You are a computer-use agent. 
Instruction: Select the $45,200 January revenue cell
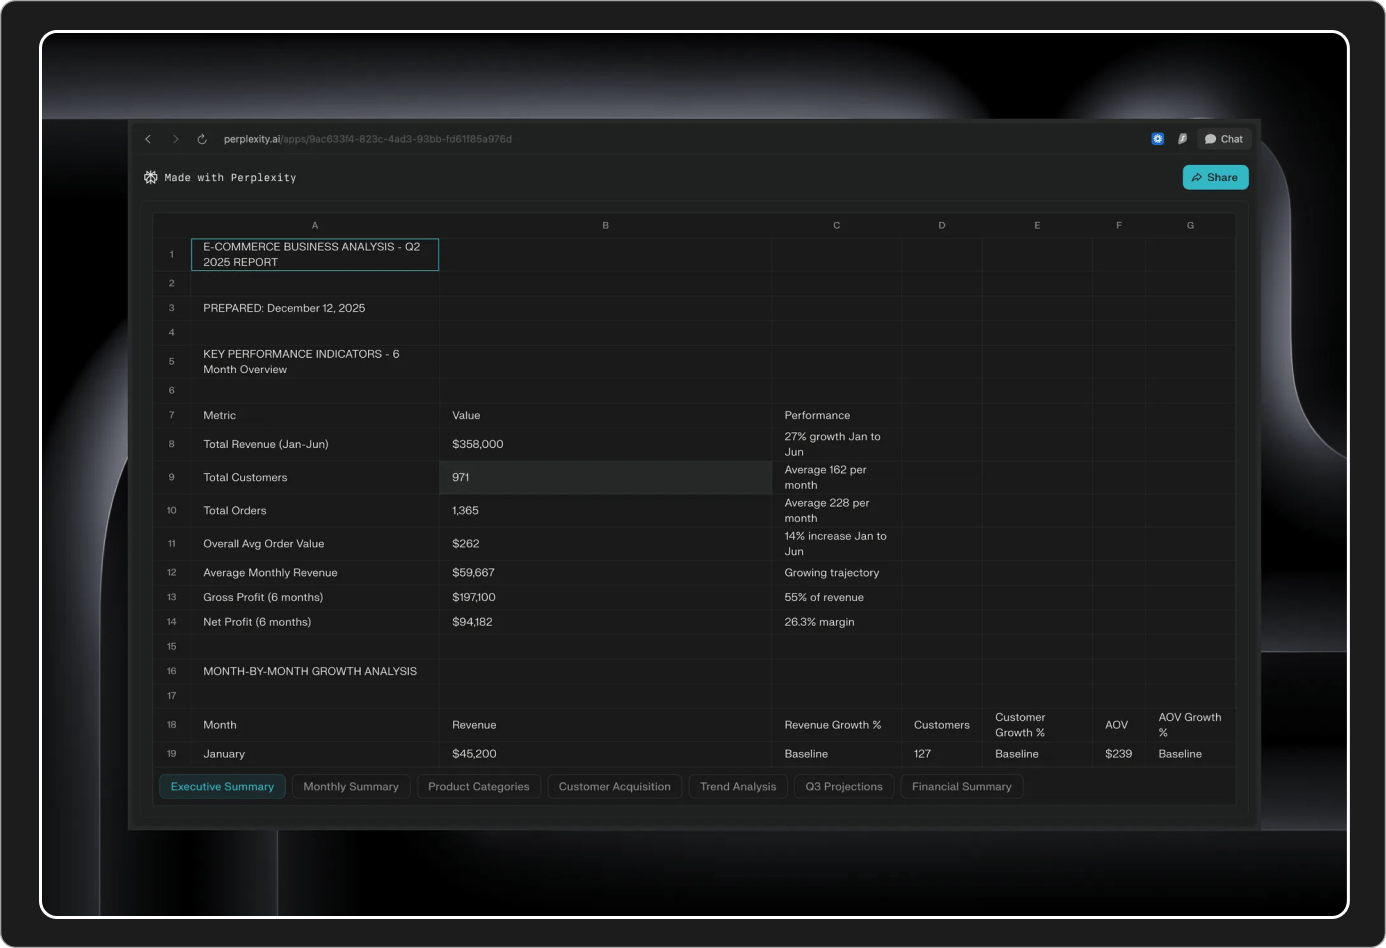[605, 754]
